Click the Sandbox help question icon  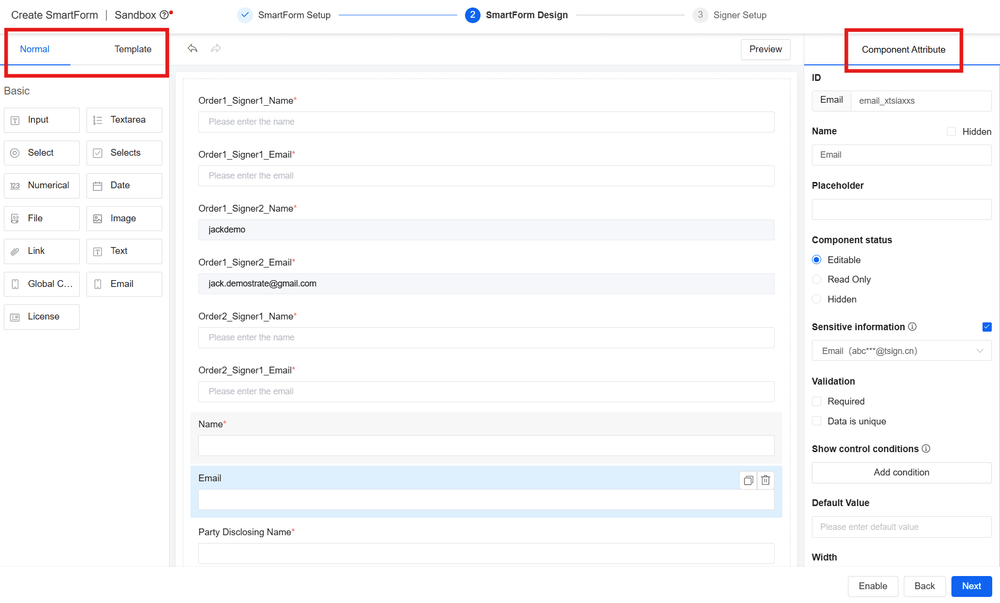(x=164, y=15)
